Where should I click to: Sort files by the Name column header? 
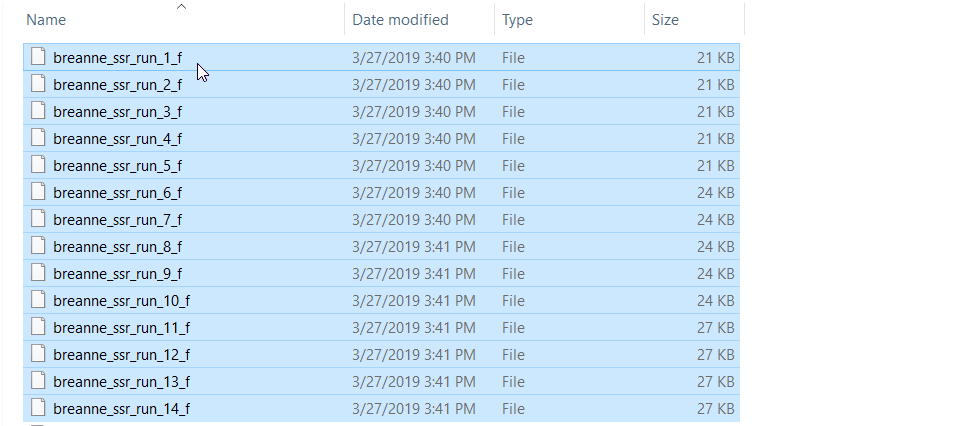[x=46, y=20]
